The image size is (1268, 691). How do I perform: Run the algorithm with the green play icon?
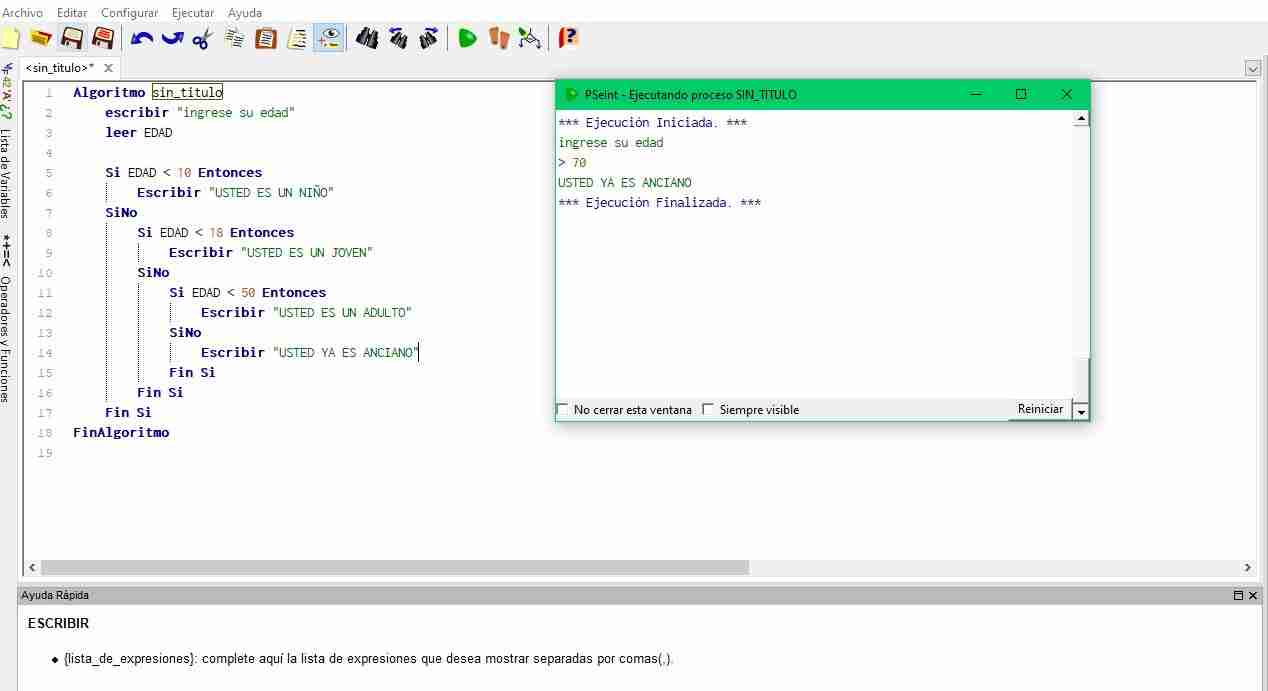467,38
